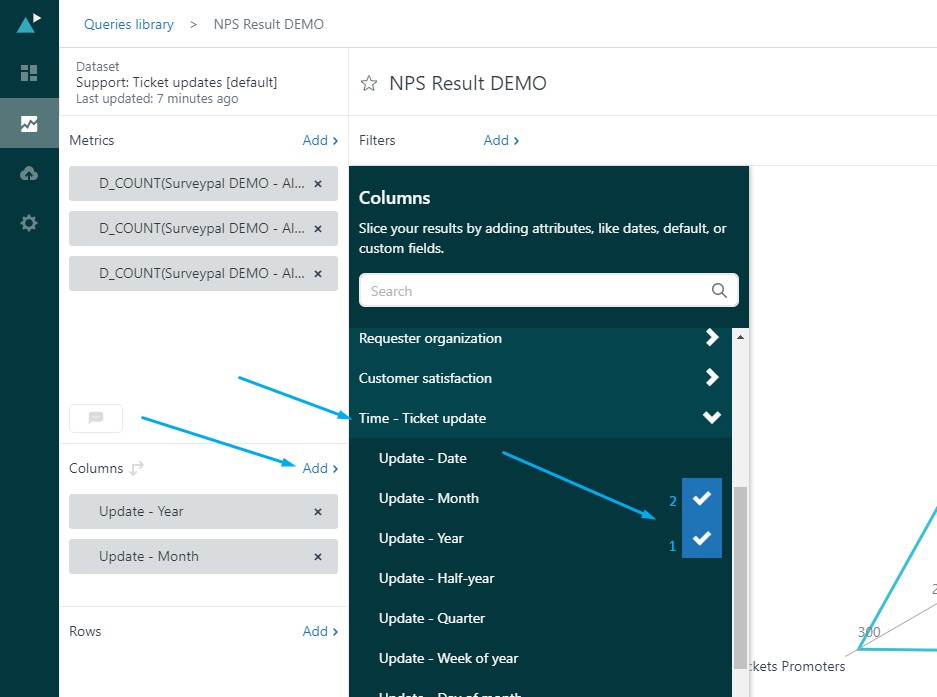Viewport: 937px width, 697px height.
Task: Expand the Customer satisfaction group
Action: pos(540,378)
